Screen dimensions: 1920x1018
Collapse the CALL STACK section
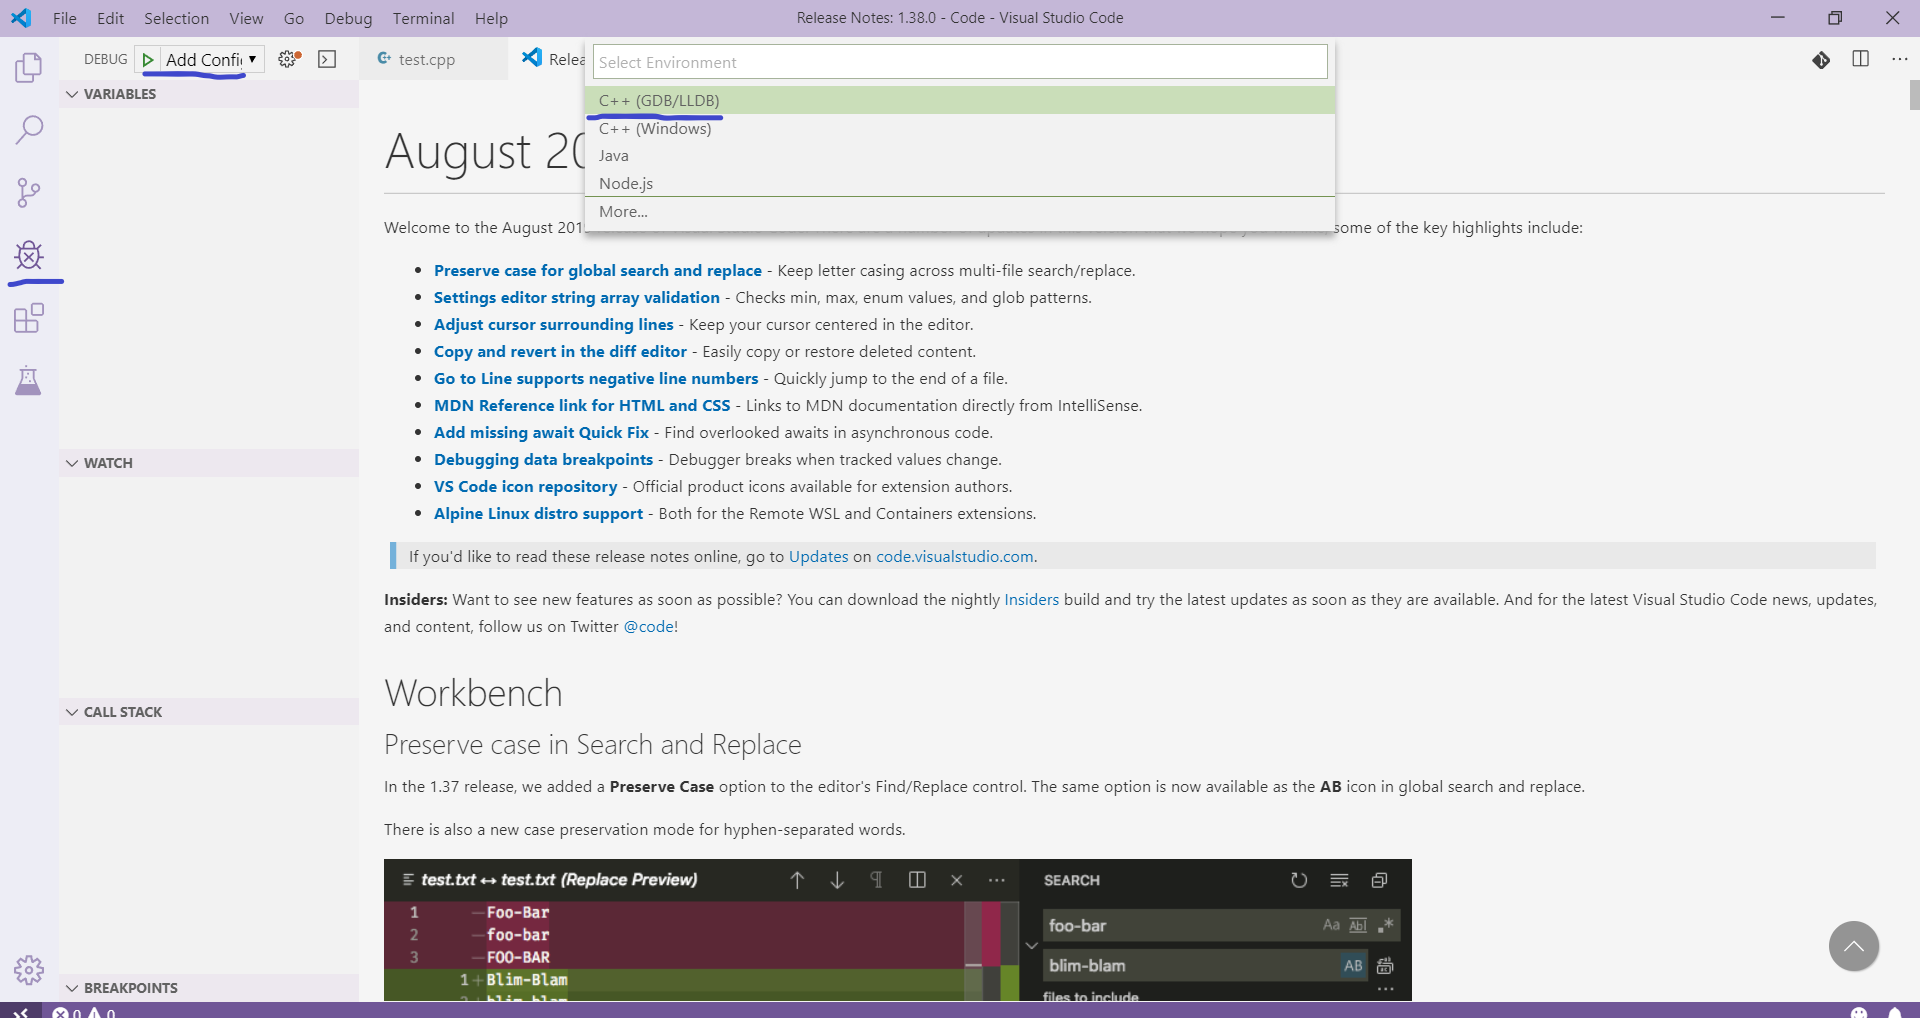click(208, 712)
